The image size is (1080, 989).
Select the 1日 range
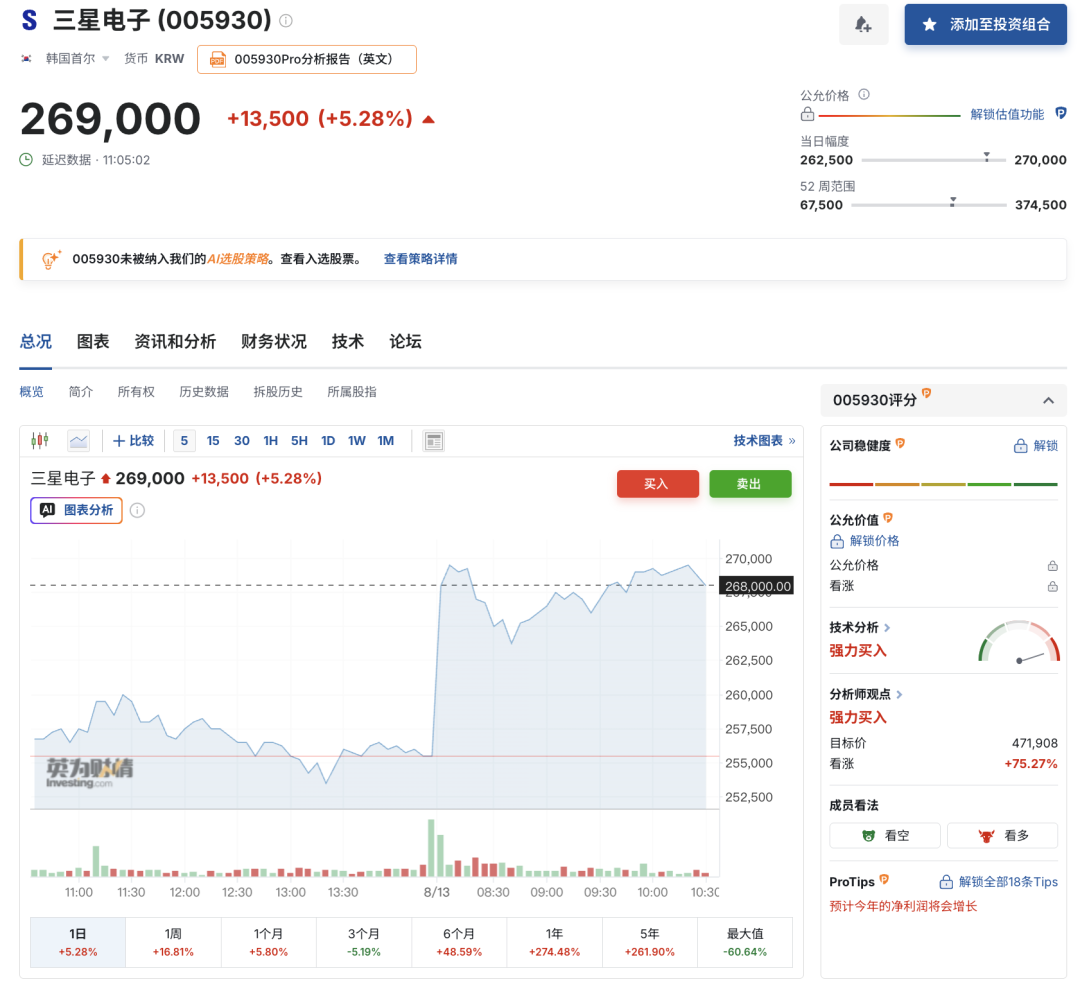point(78,942)
